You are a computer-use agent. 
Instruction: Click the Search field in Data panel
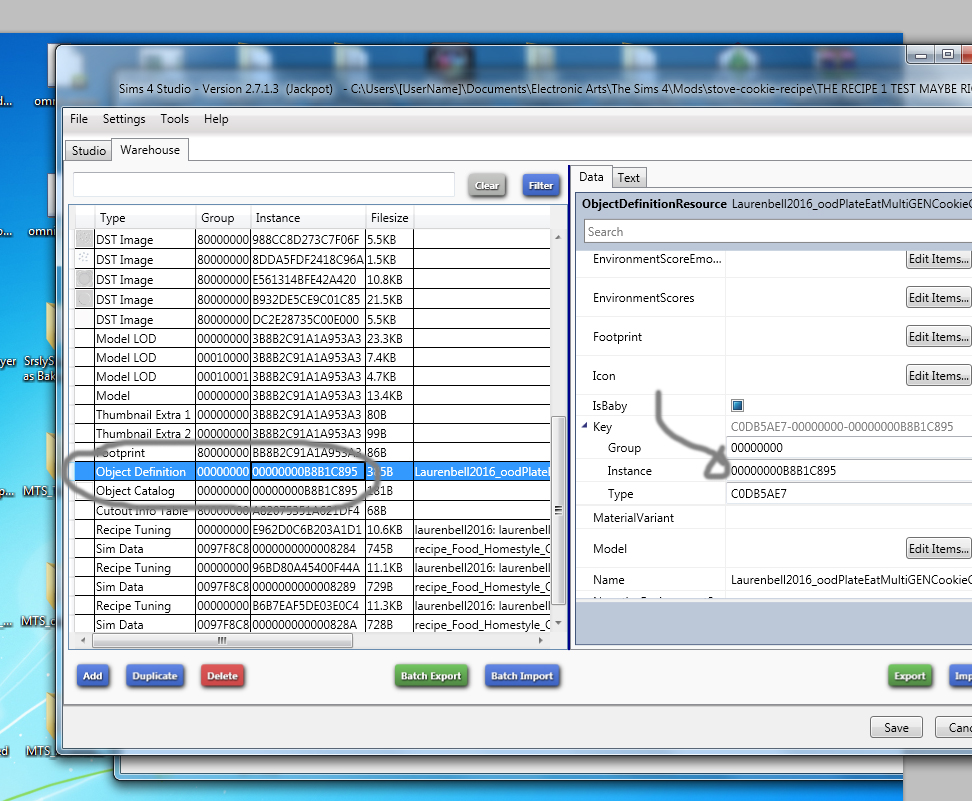click(777, 232)
